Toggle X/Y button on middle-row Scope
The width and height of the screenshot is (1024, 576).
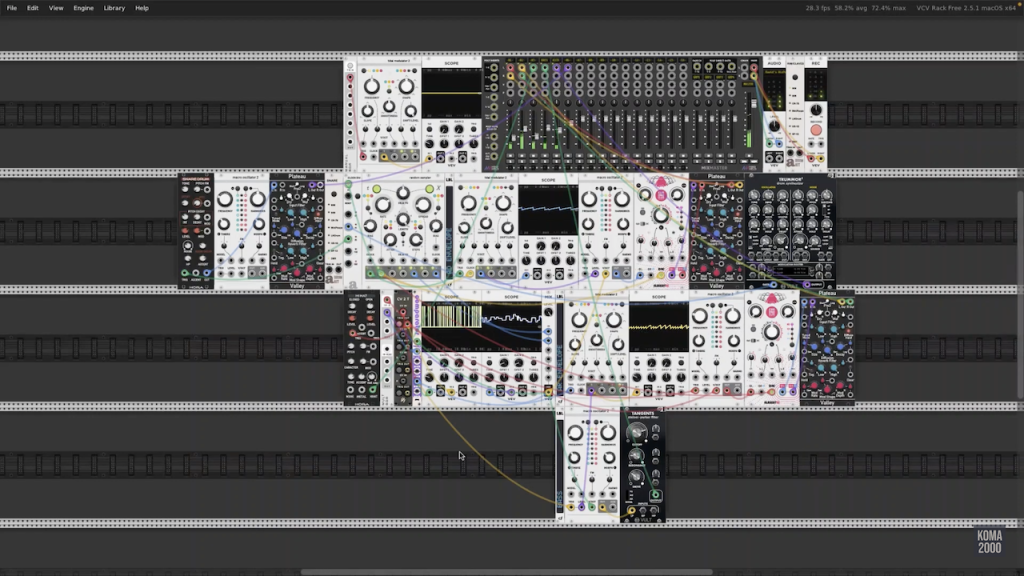pos(526,246)
